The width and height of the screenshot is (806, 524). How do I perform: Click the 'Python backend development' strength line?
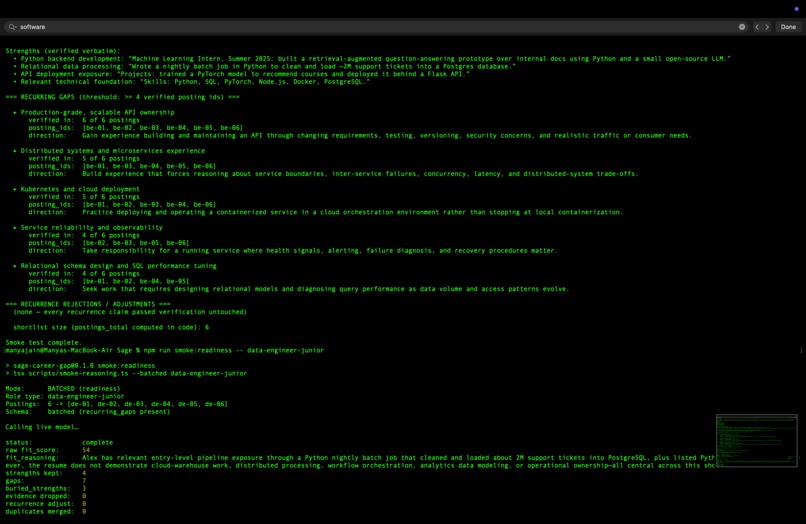point(372,59)
